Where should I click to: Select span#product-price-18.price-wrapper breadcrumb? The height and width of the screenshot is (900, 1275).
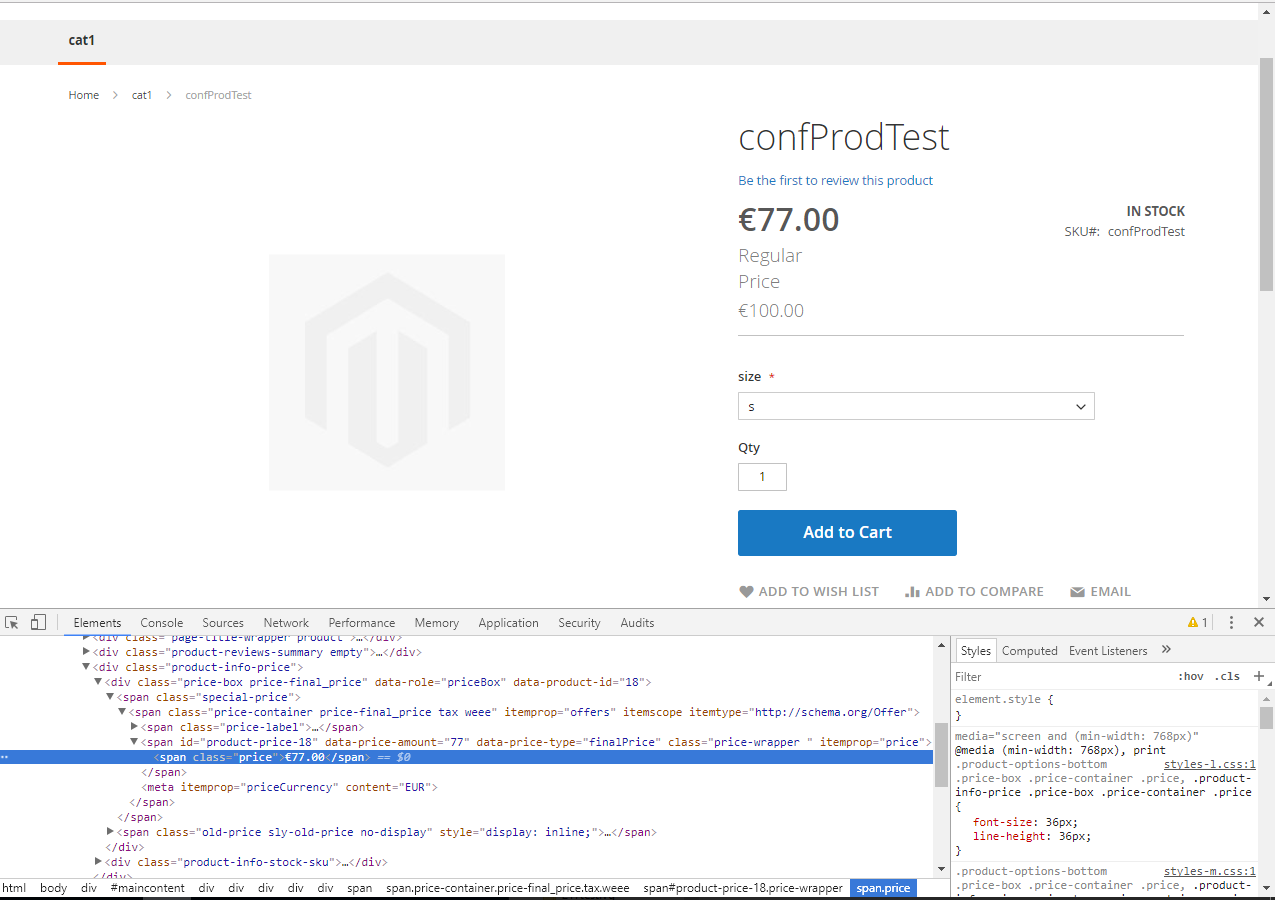tap(743, 888)
